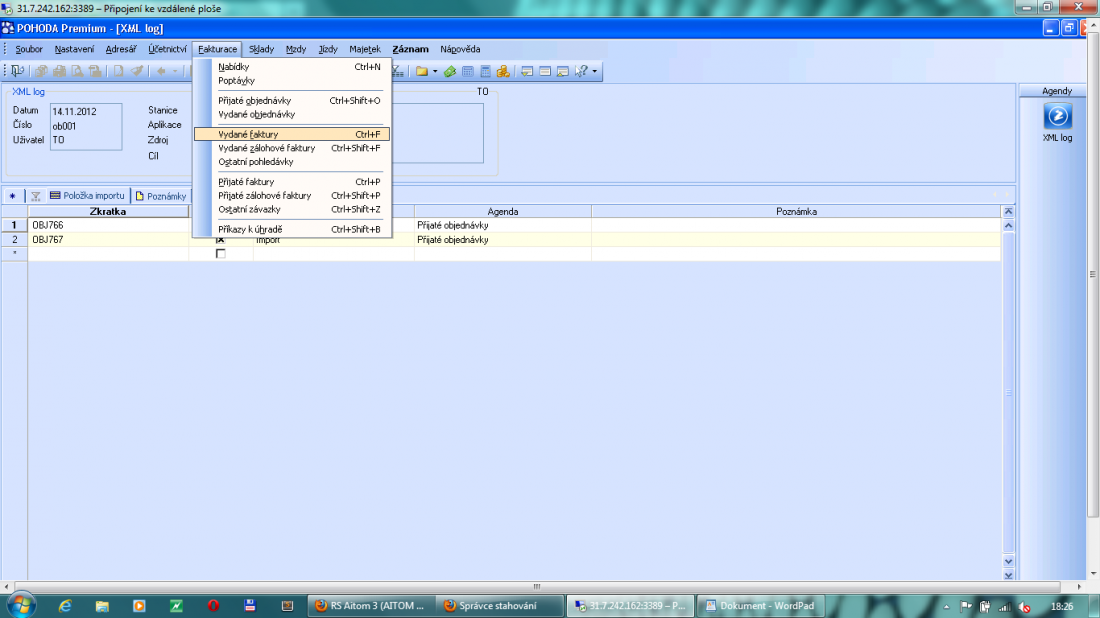
Task: Click the asterisk button left of tabs
Action: pos(12,196)
